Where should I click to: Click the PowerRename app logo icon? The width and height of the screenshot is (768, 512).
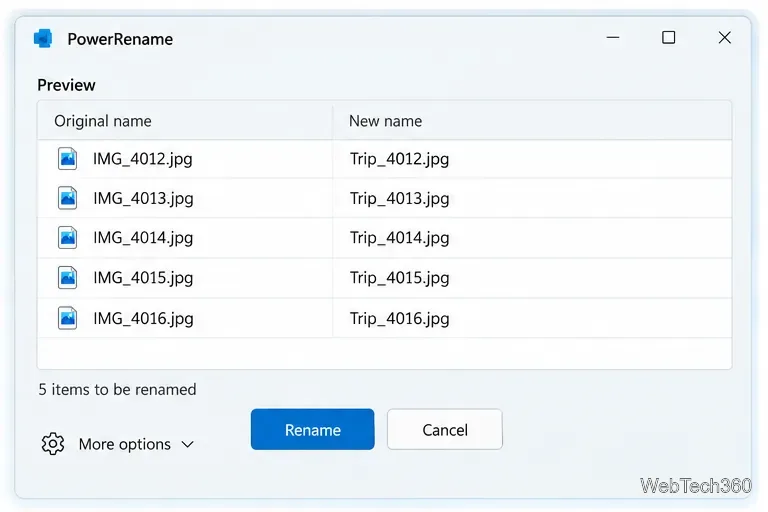pos(43,38)
